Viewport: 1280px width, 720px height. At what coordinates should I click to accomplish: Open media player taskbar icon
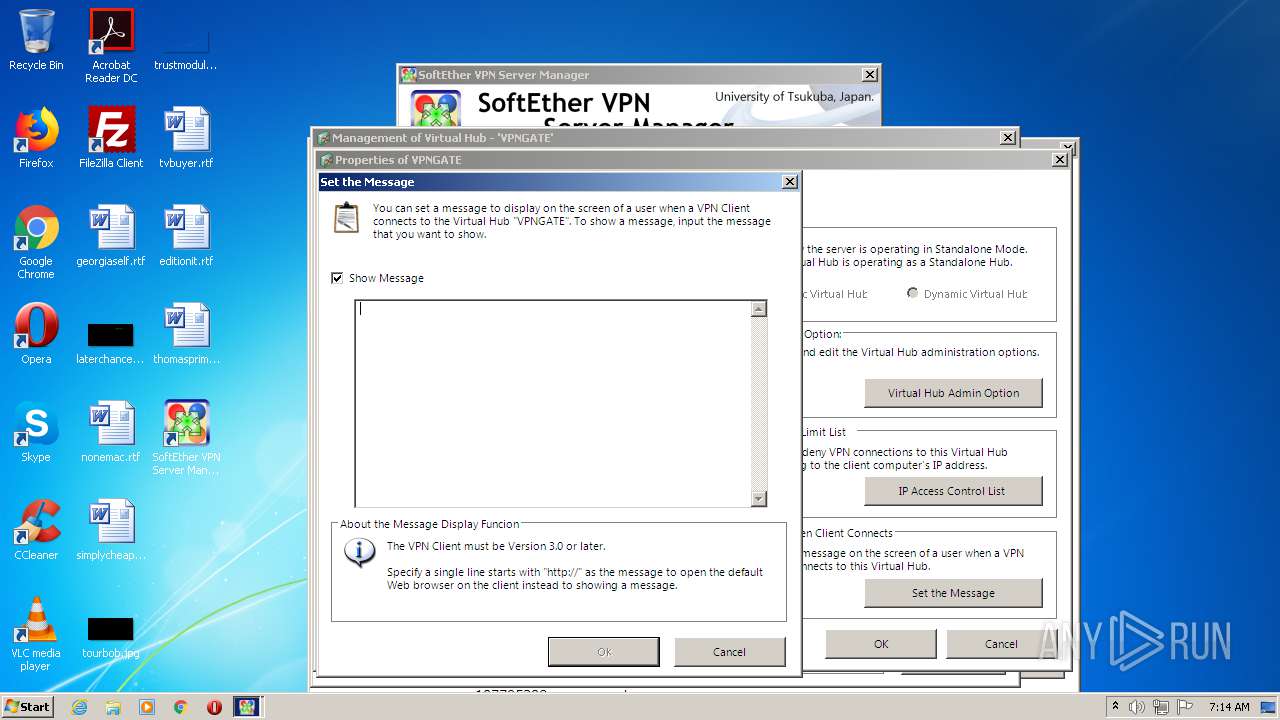(147, 707)
